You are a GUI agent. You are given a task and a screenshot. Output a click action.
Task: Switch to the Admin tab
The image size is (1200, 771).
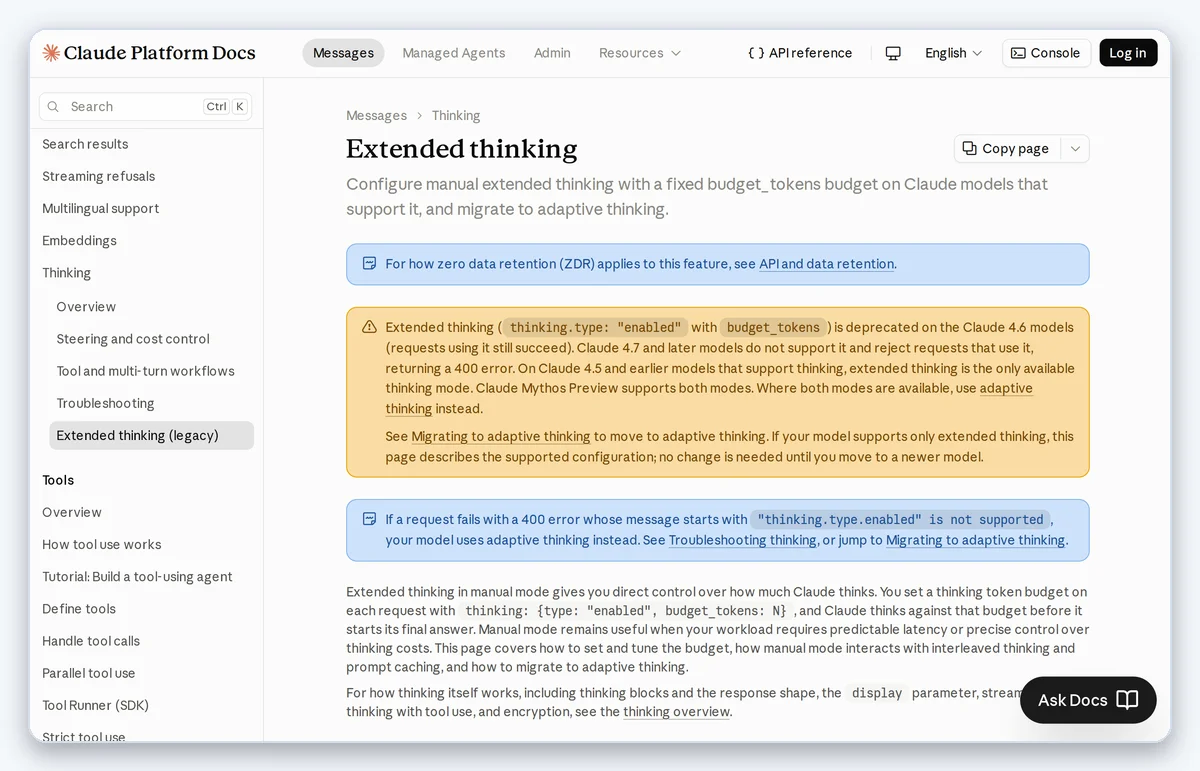tap(552, 53)
